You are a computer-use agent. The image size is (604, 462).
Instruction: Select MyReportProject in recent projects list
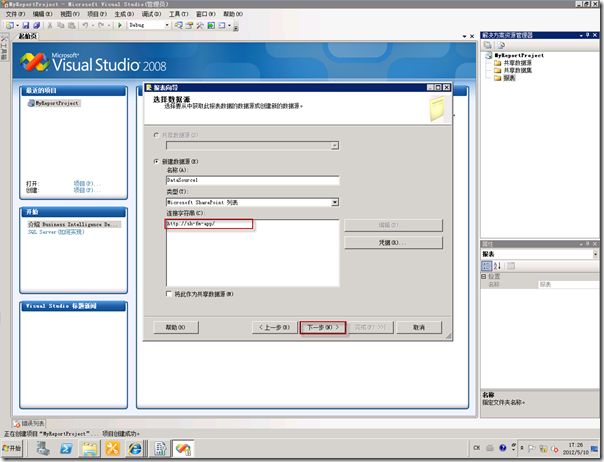click(54, 103)
